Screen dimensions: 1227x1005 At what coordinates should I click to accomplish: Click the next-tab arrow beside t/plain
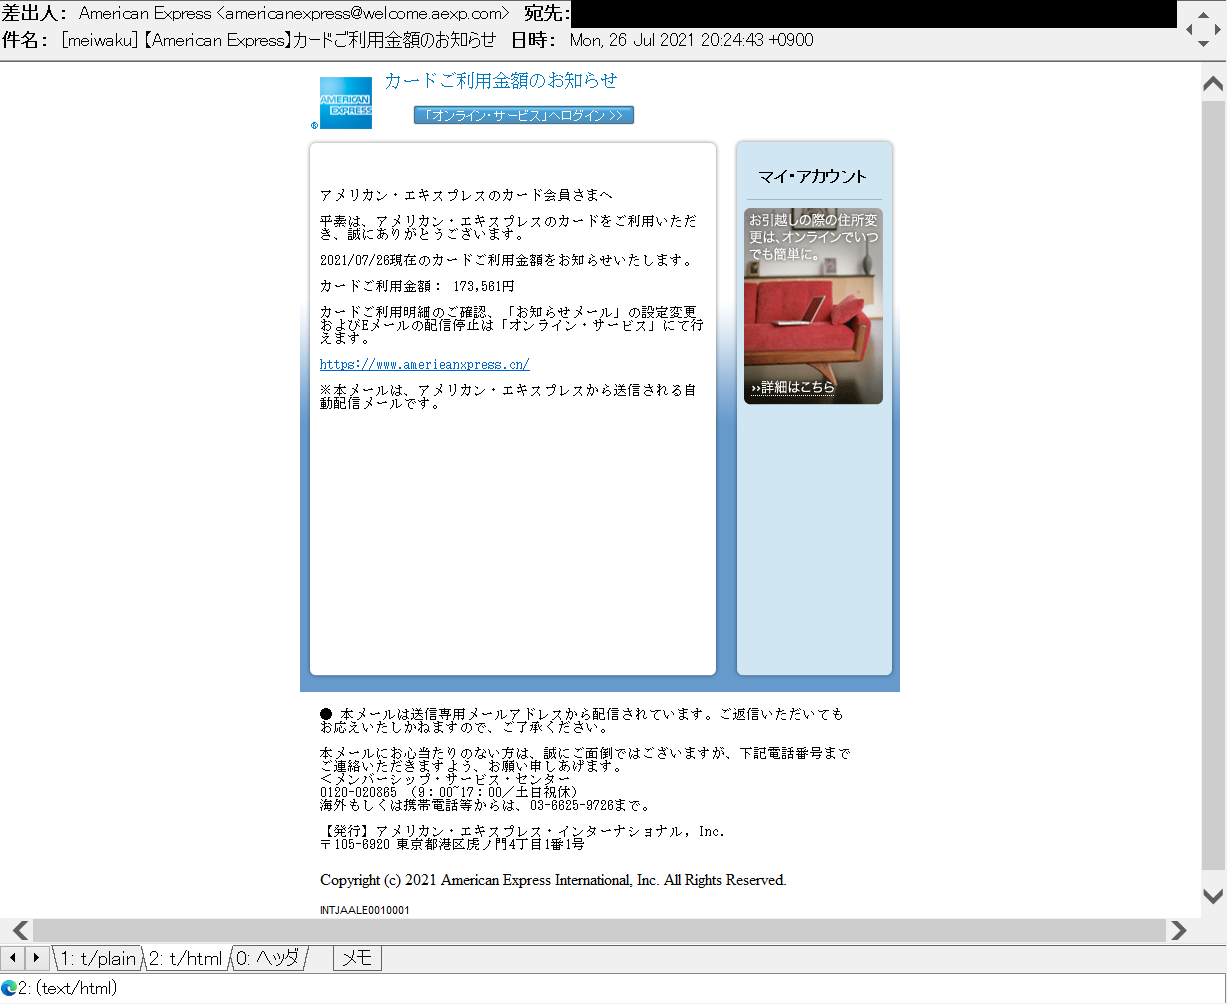click(x=37, y=958)
